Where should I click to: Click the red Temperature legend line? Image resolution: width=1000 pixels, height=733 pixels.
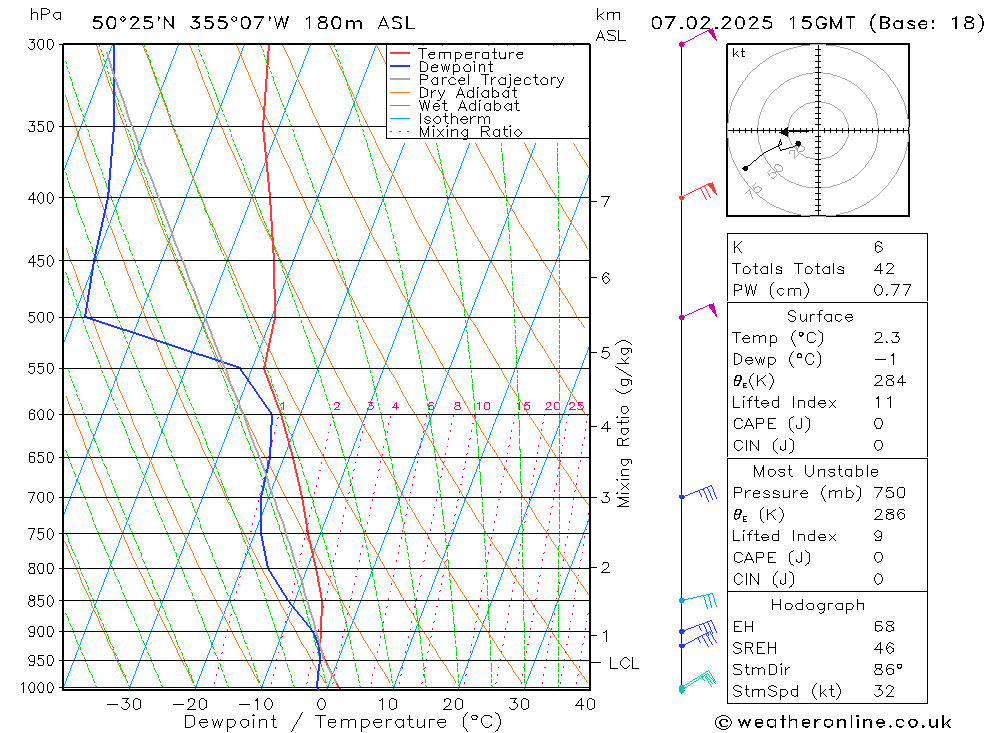tap(400, 54)
